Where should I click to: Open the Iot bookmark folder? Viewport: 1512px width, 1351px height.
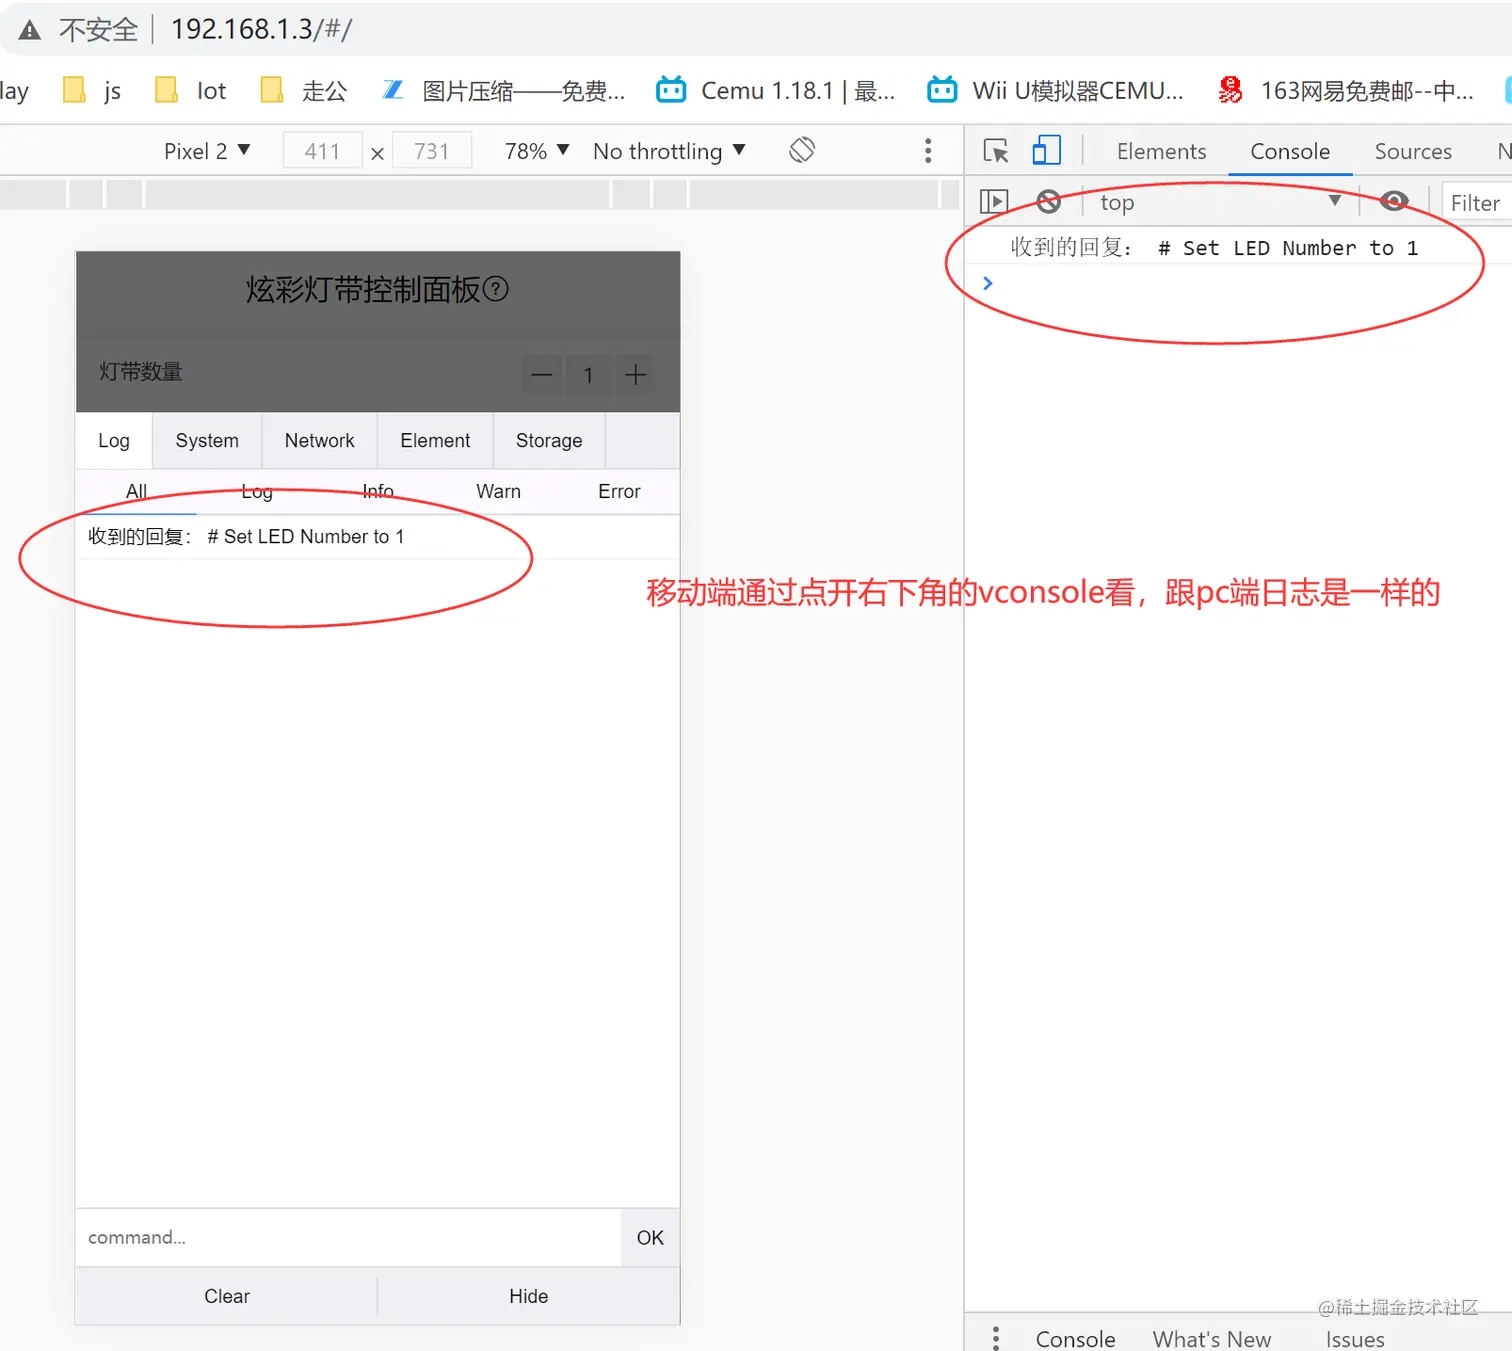click(191, 91)
